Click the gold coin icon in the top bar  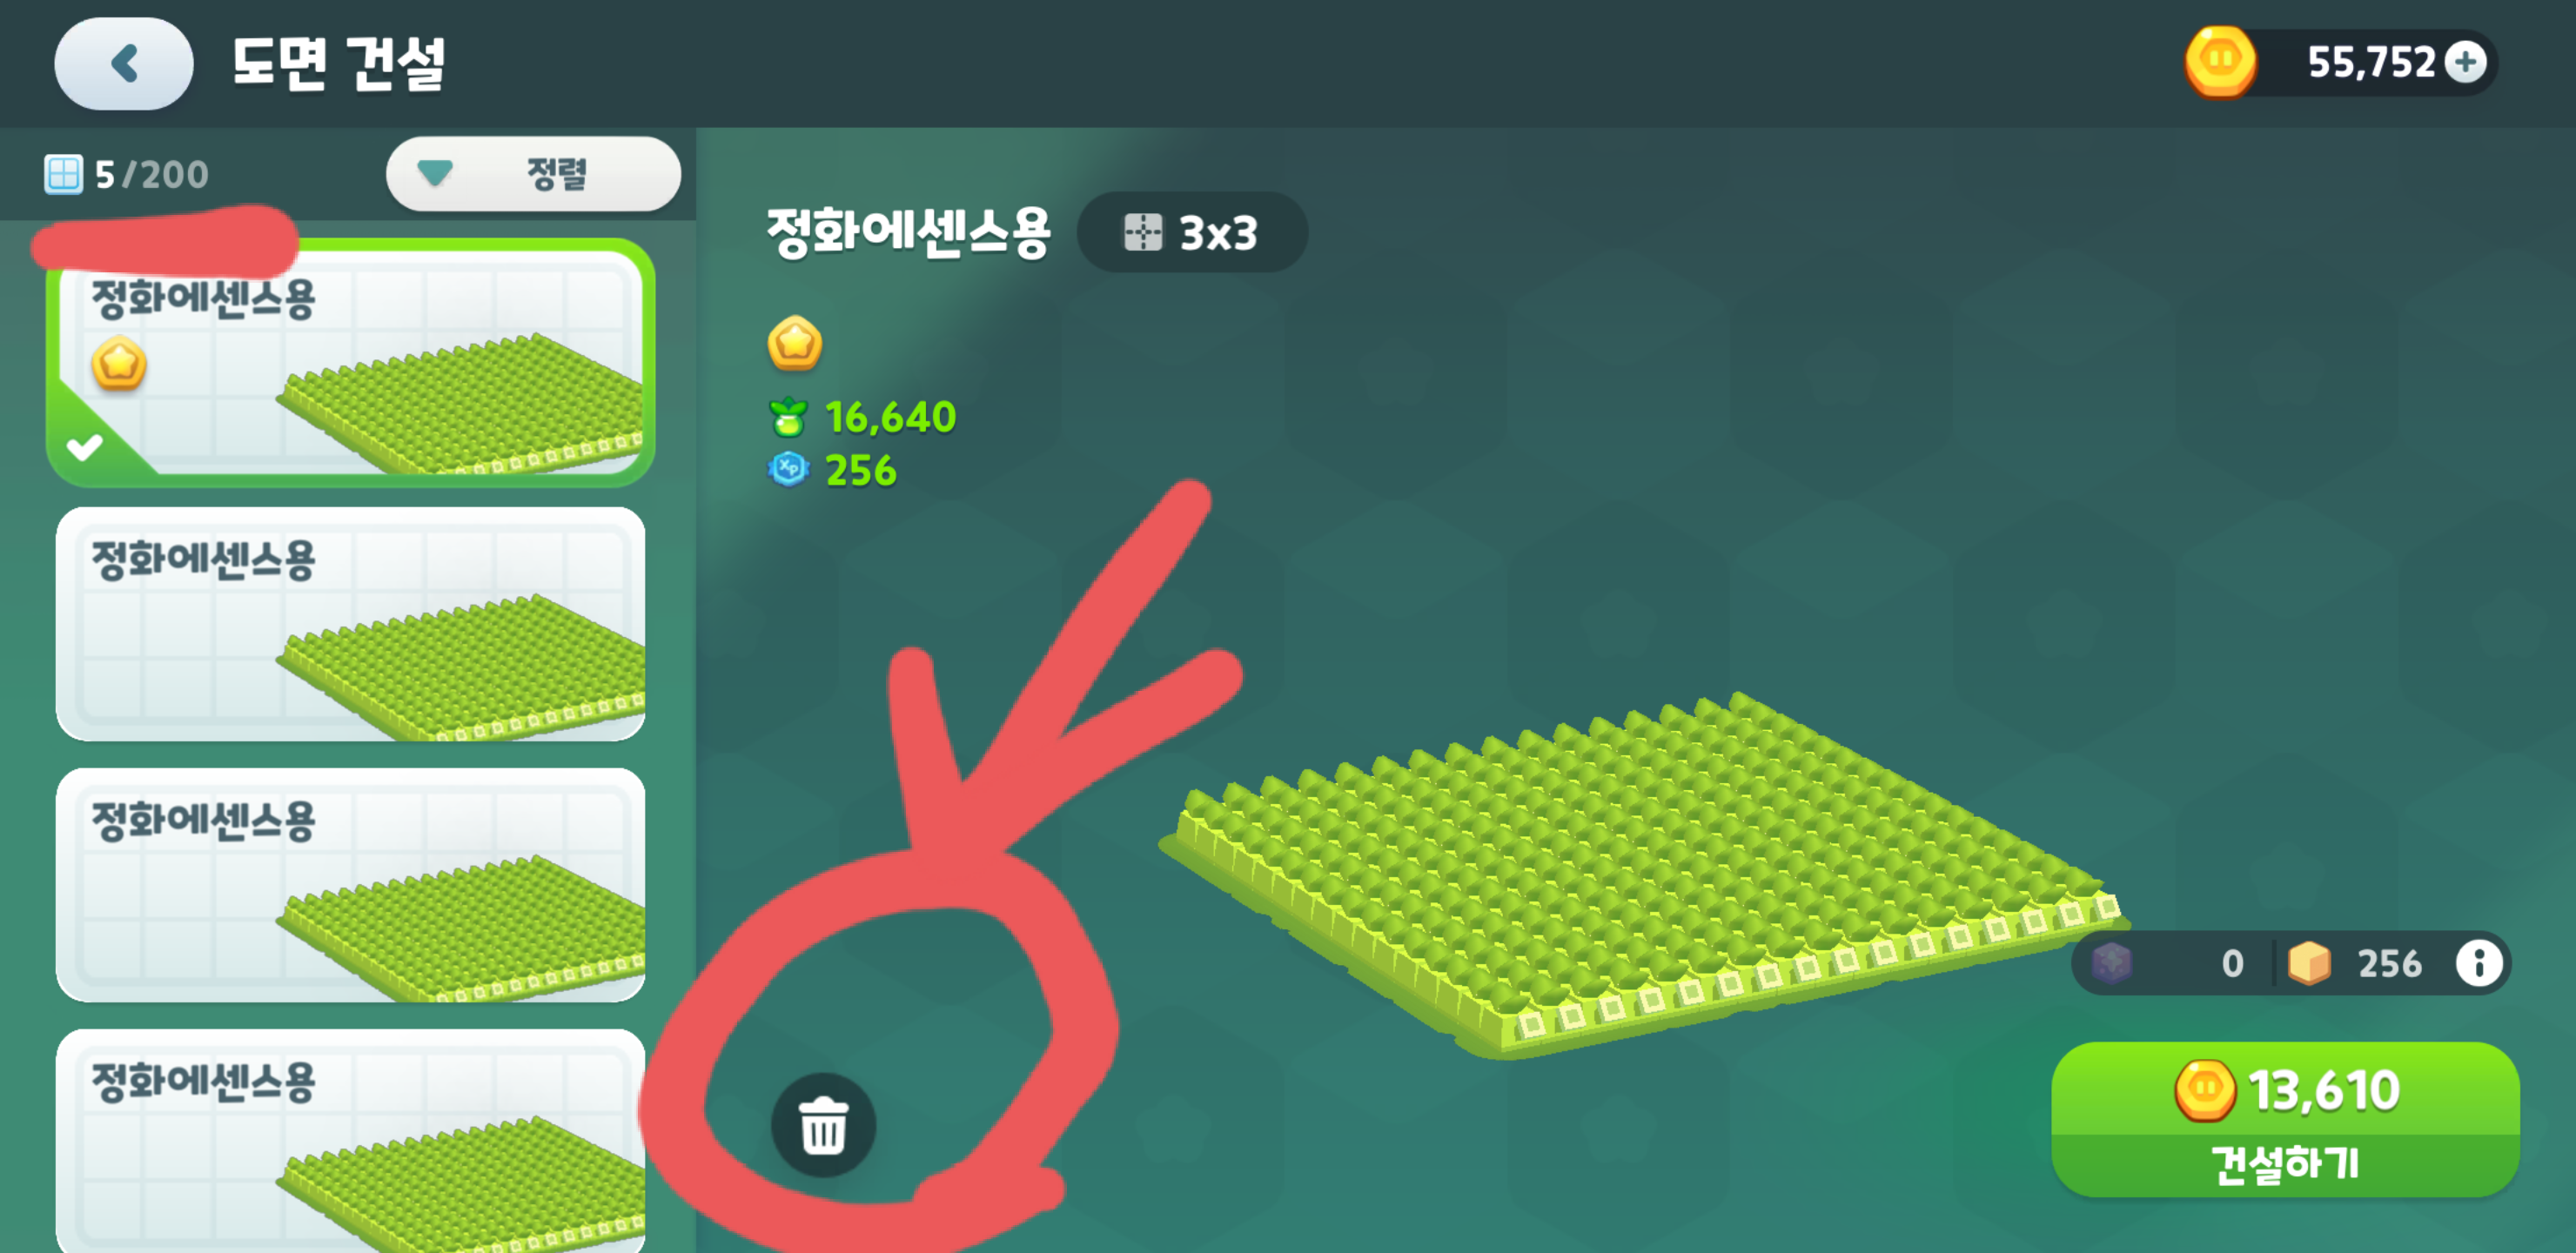tap(2220, 62)
